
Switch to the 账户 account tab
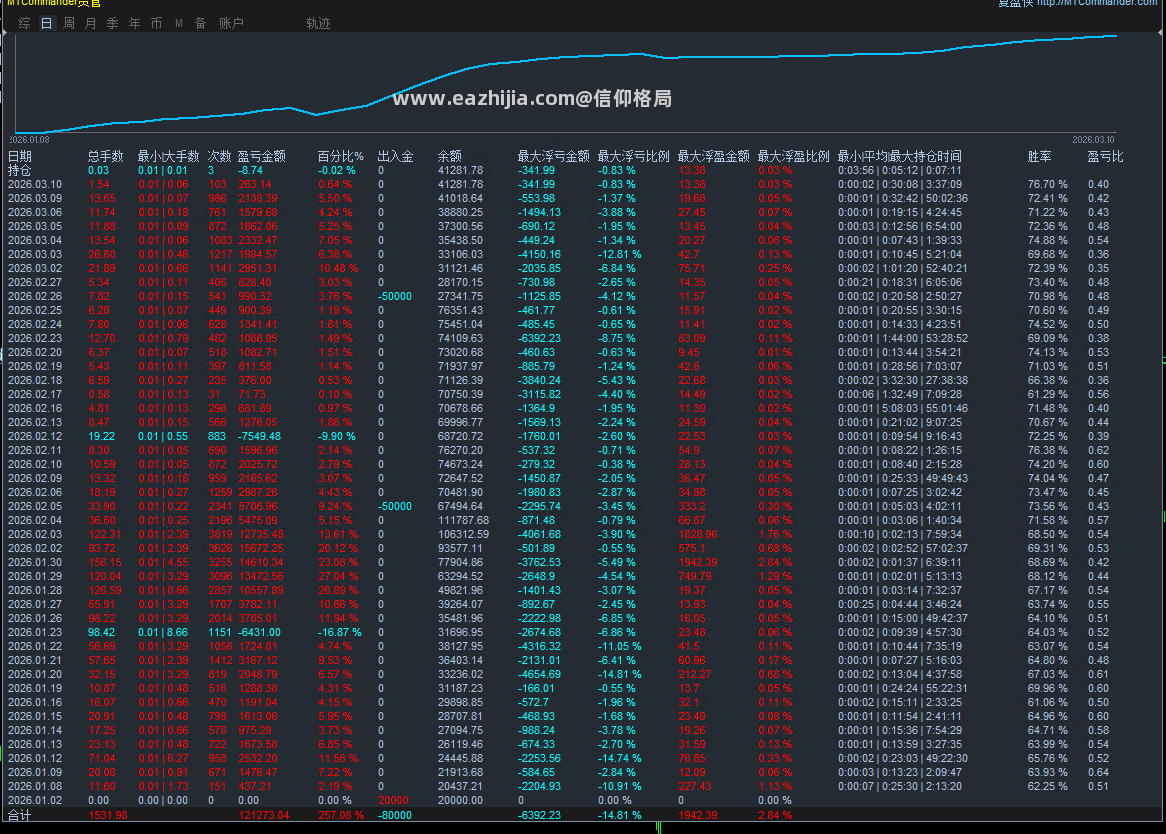pyautogui.click(x=231, y=24)
